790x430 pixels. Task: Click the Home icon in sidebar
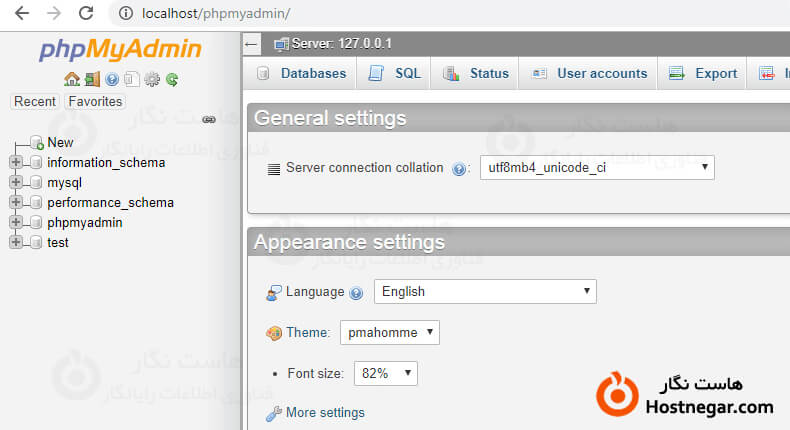pos(71,79)
